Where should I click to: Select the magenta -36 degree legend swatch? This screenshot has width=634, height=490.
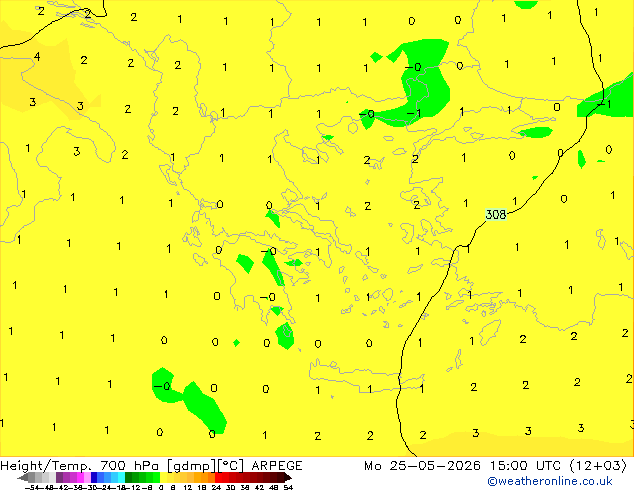(x=80, y=477)
